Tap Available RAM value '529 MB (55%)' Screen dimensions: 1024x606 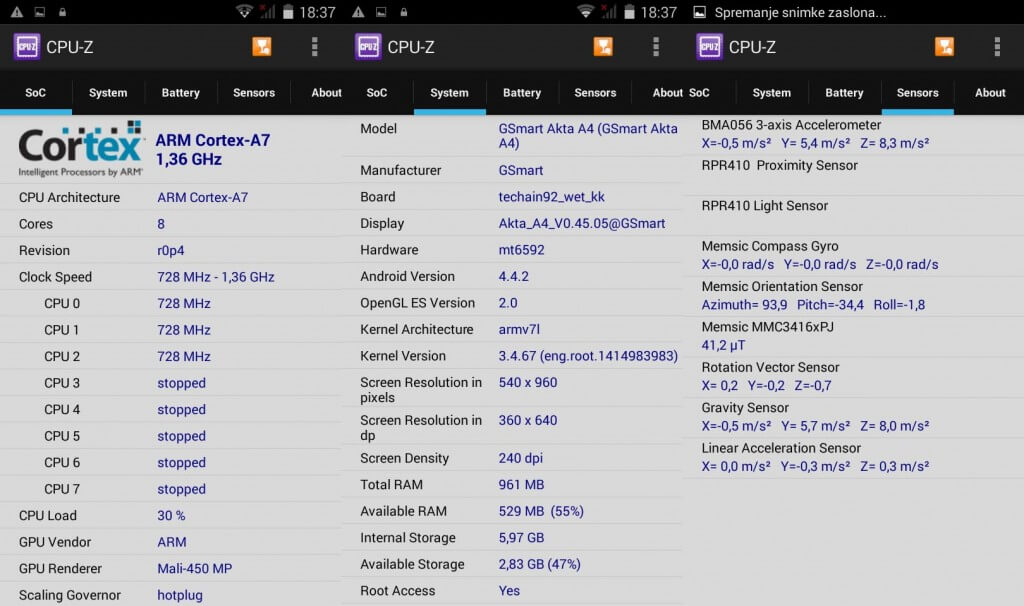541,511
